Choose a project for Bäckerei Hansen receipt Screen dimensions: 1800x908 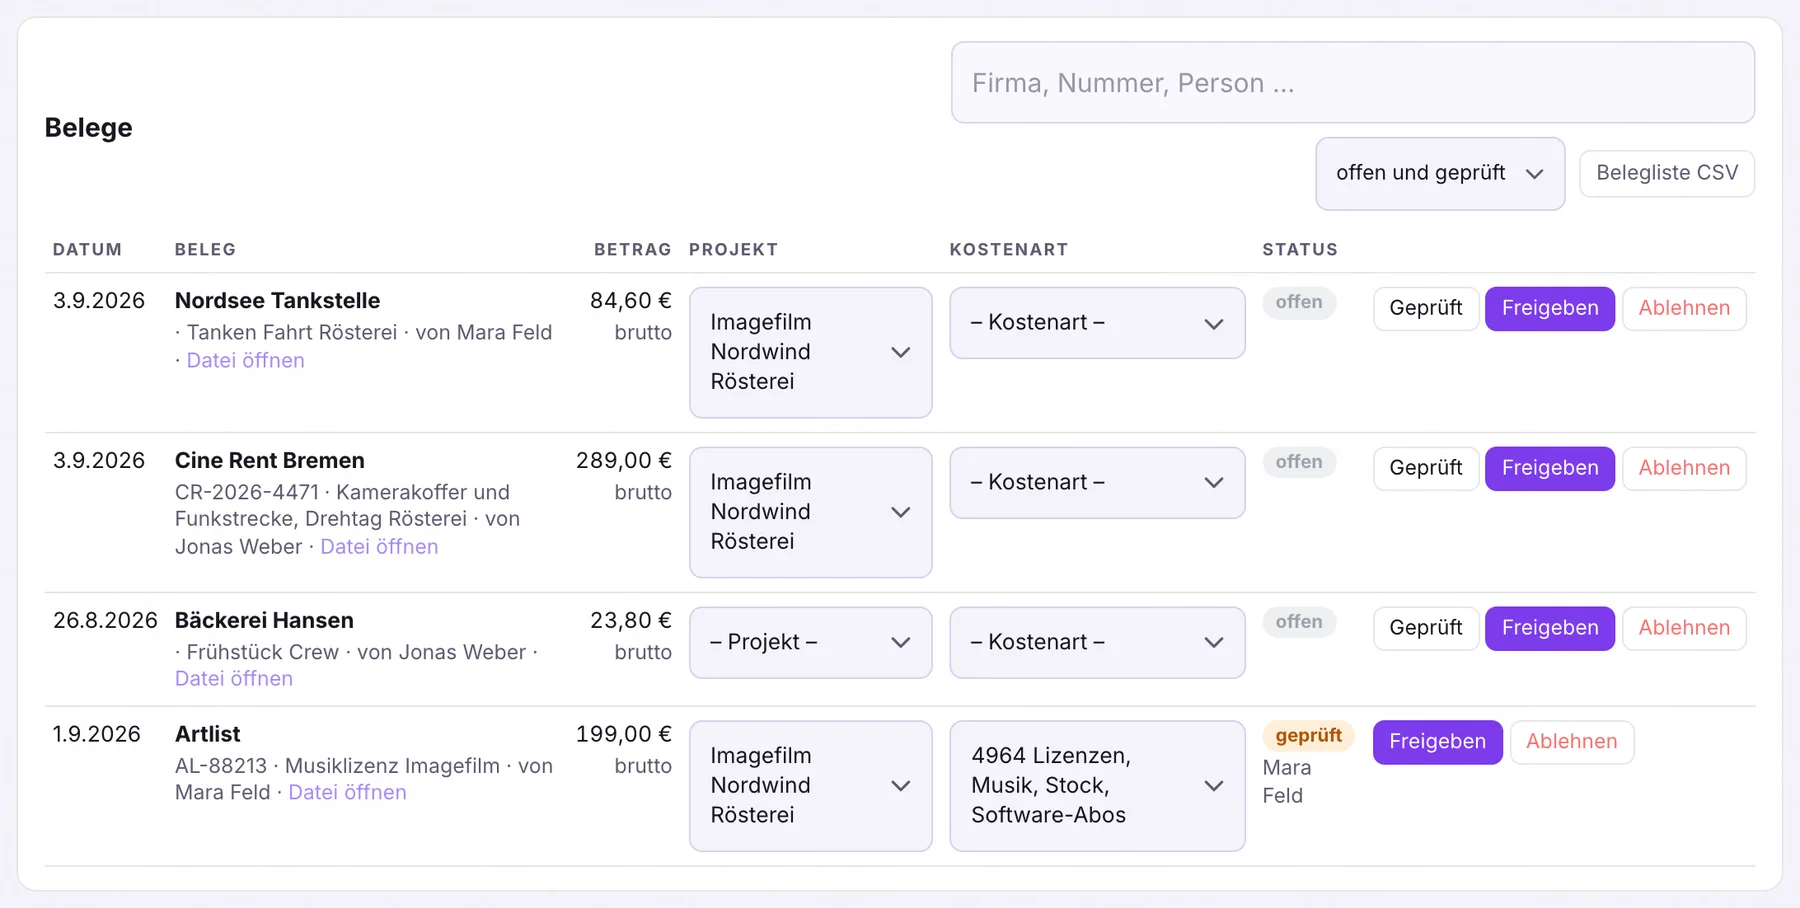pyautogui.click(x=811, y=642)
